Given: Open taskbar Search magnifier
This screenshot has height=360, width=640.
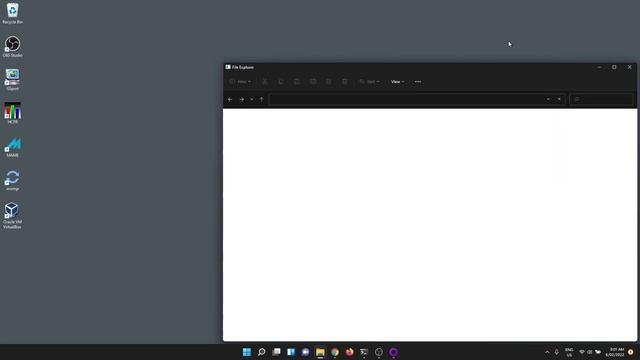Looking at the screenshot, I should pyautogui.click(x=261, y=352).
